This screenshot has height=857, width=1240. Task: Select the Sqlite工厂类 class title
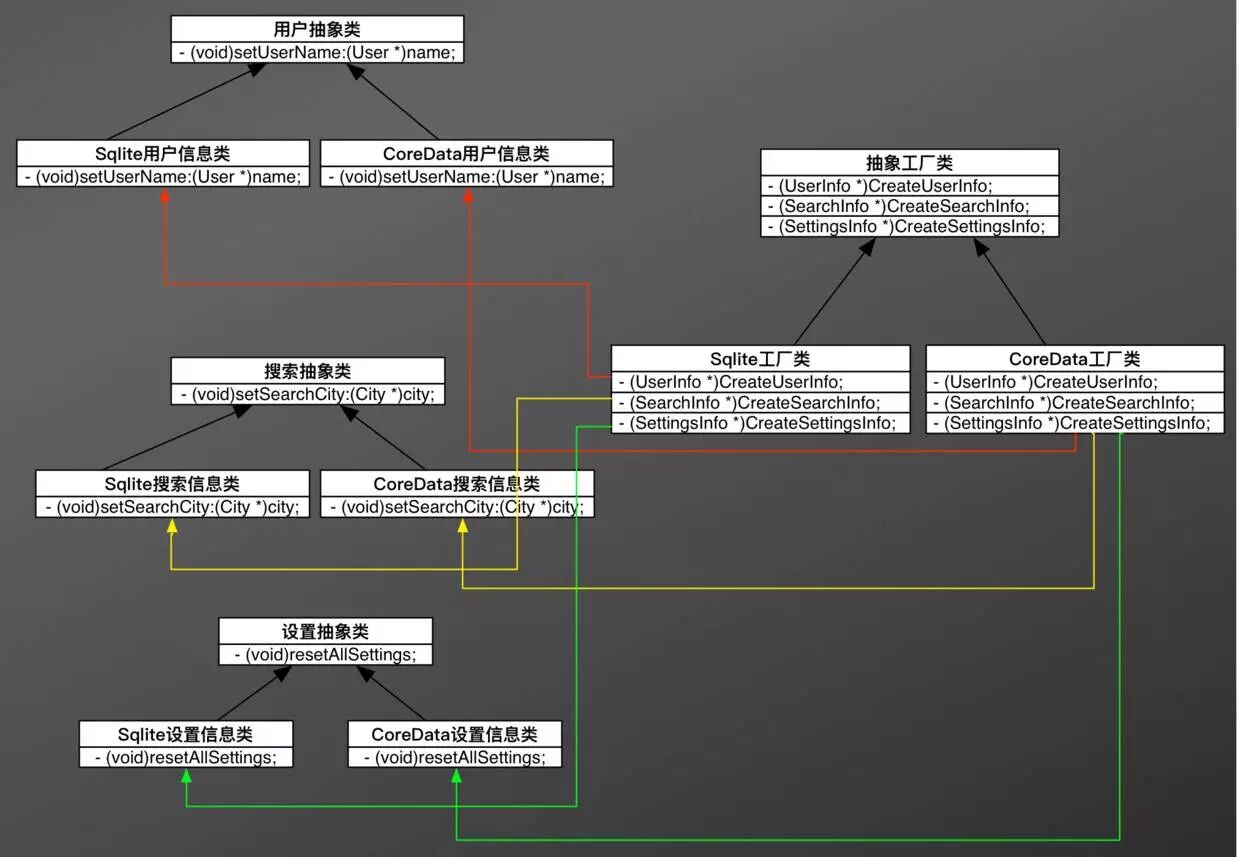tap(761, 359)
